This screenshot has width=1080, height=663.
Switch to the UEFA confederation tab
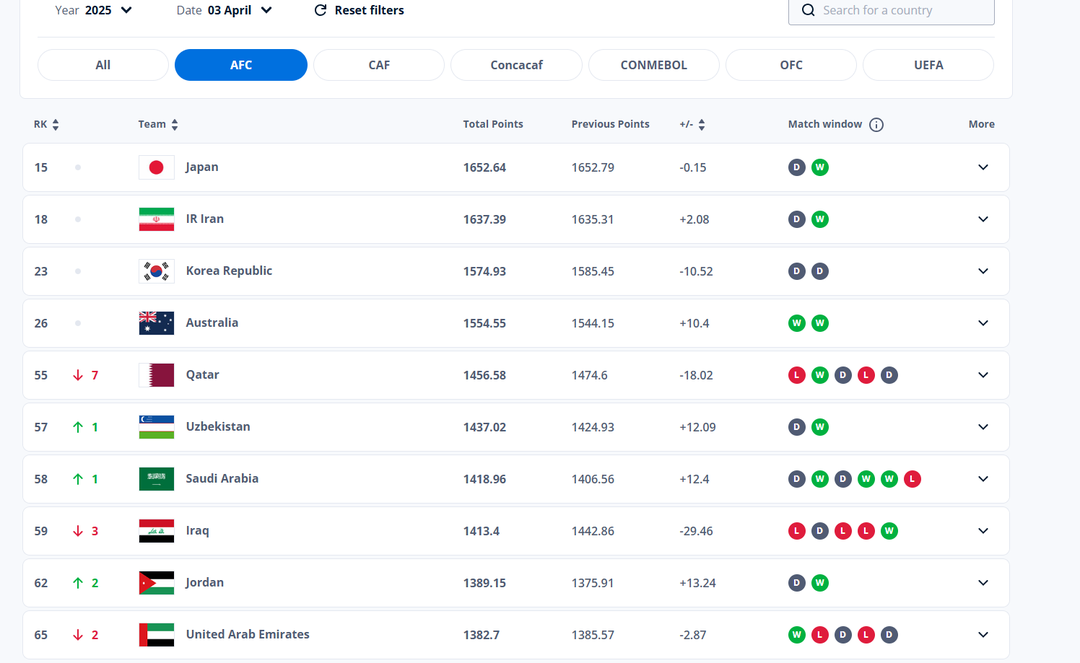tap(928, 65)
